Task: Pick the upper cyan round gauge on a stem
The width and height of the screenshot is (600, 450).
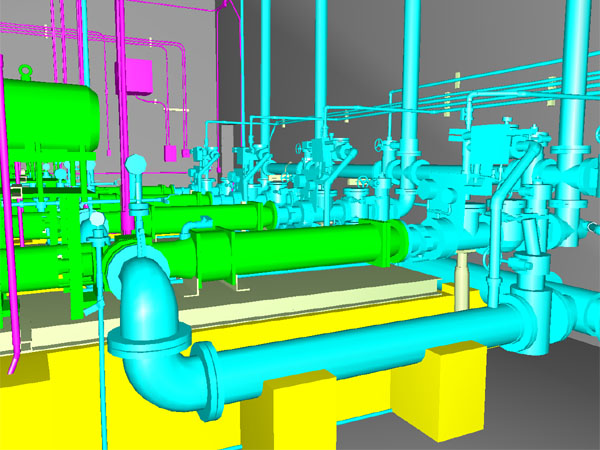Action: tap(135, 165)
